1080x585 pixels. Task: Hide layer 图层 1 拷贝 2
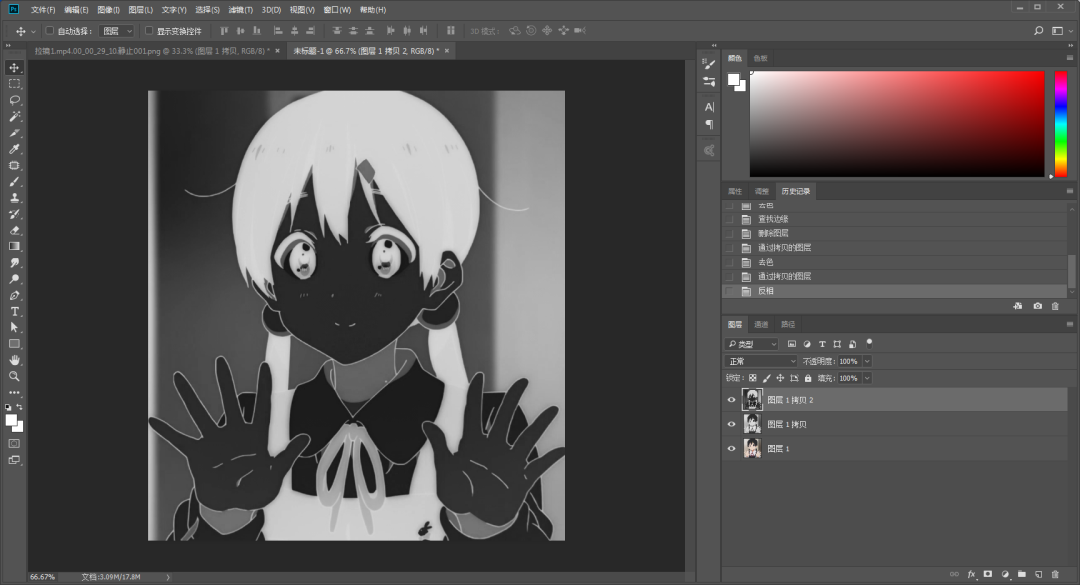tap(731, 400)
